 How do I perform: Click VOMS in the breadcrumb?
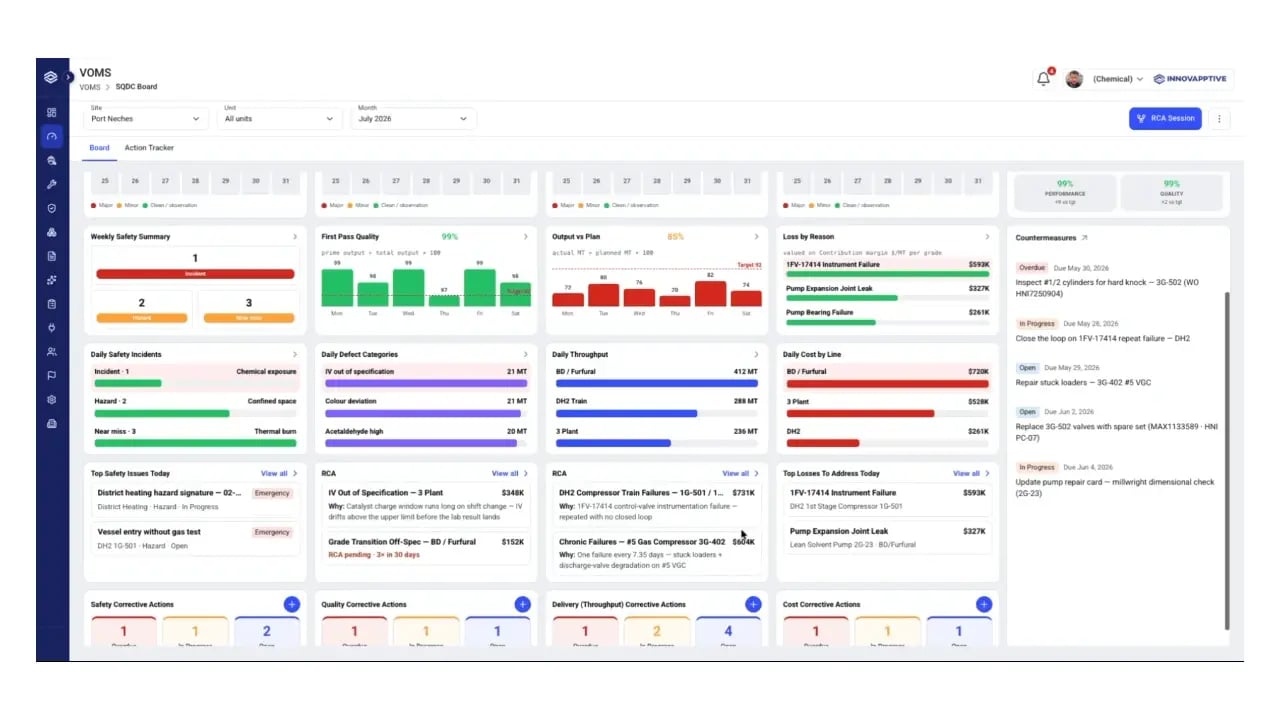pos(90,87)
